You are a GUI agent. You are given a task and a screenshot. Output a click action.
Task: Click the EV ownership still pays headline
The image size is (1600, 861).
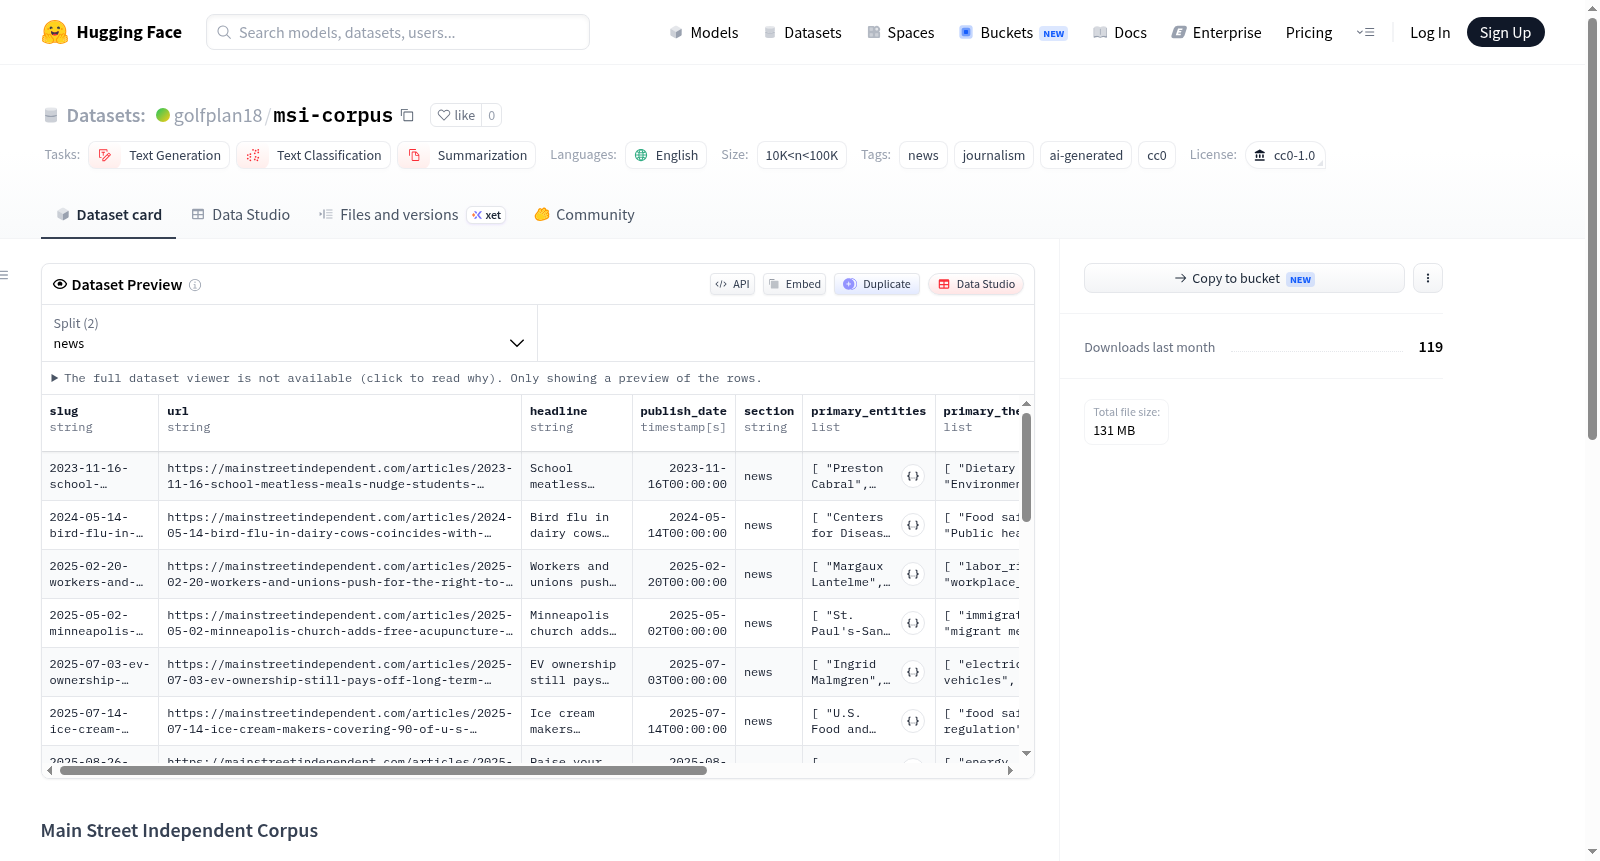click(577, 672)
